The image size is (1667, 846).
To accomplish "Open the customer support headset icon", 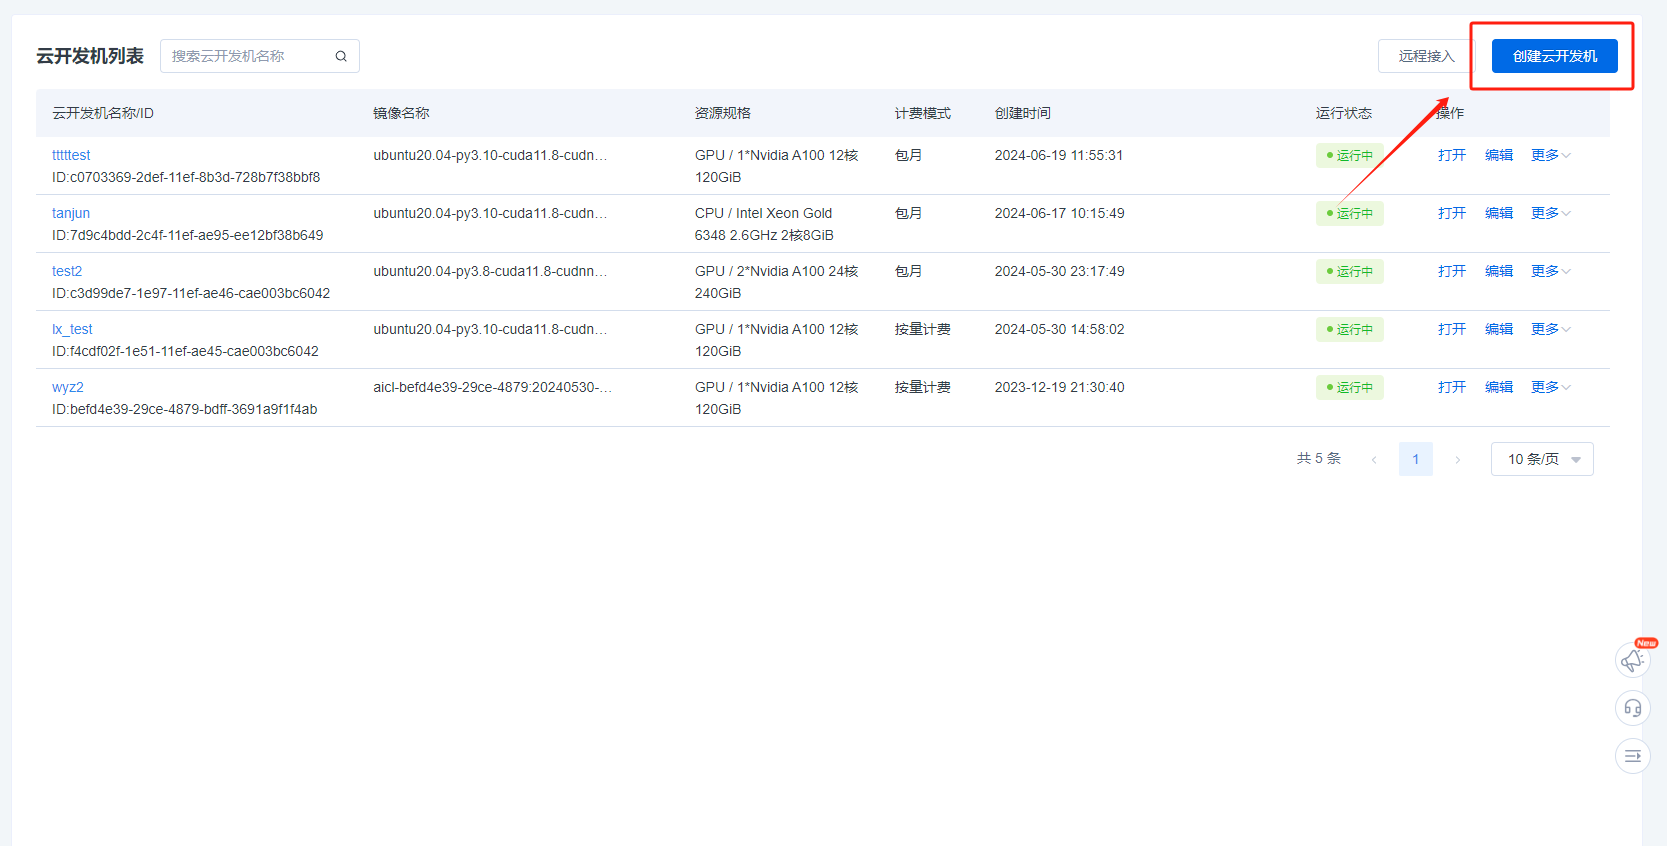I will pos(1633,708).
